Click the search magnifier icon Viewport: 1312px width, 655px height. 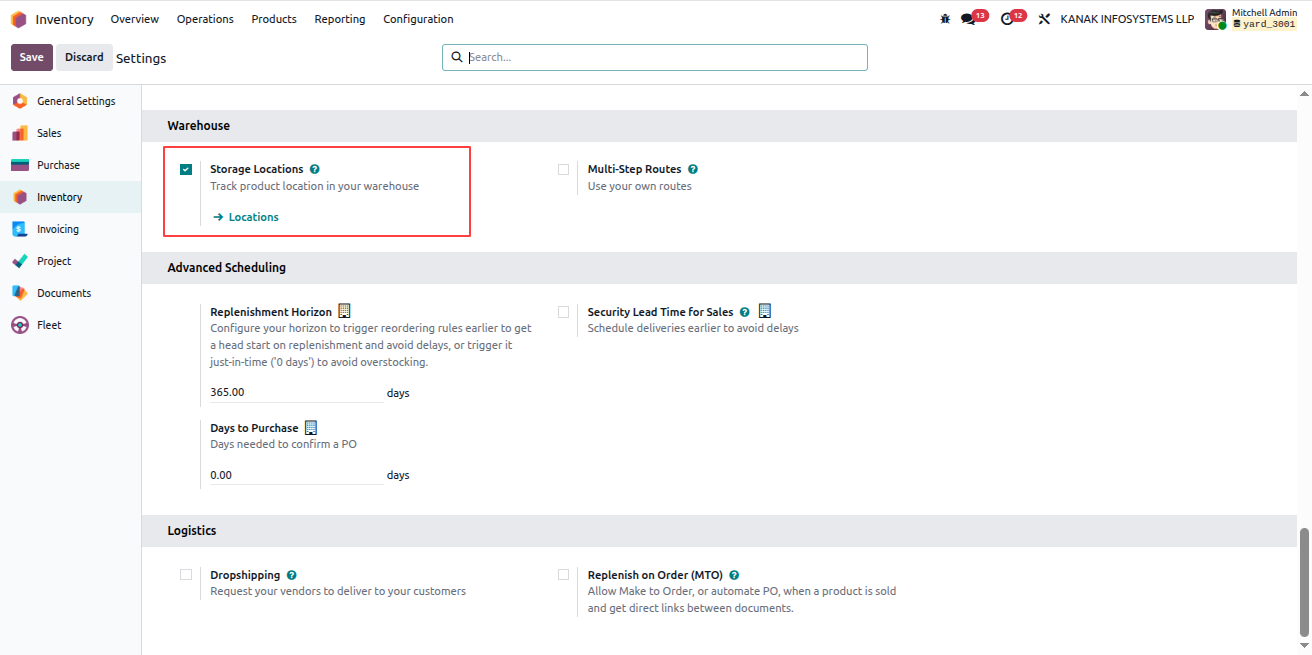pos(457,57)
